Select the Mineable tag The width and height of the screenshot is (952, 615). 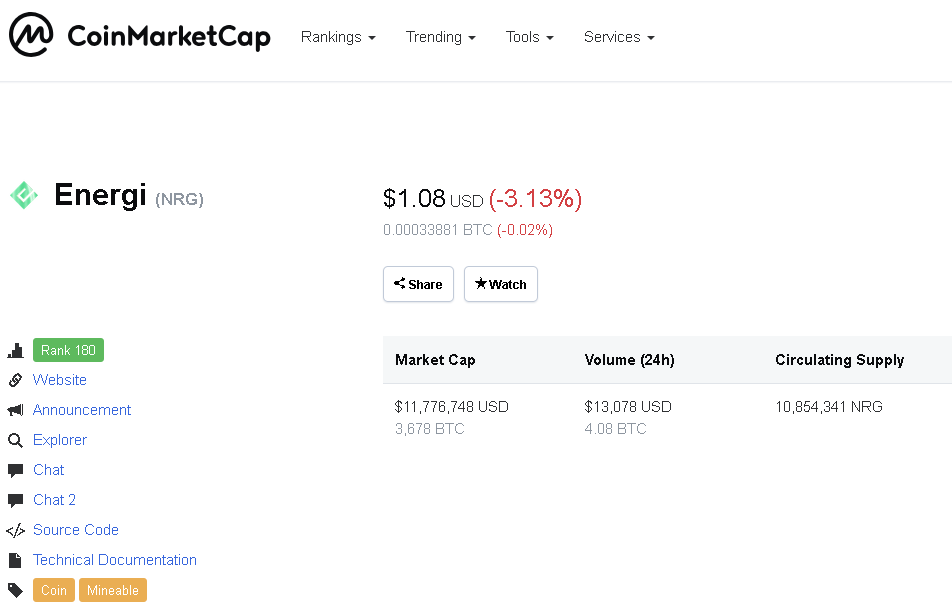113,590
